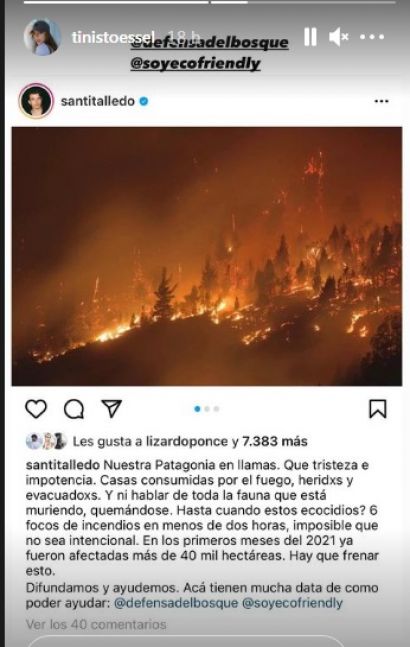This screenshot has height=647, width=410.
Task: Expand Ver los 40 comentarios
Action: (x=96, y=625)
